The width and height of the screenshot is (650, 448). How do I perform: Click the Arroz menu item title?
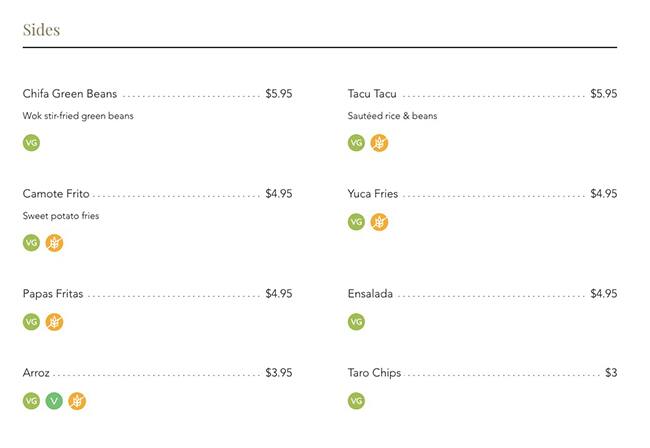(36, 373)
